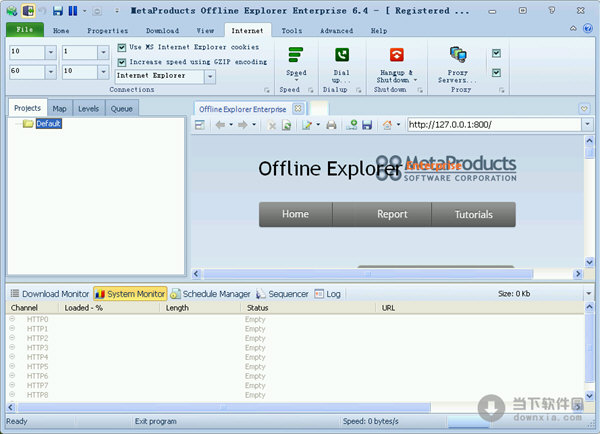Click the second quick access project icon
Image resolution: width=600 pixels, height=434 pixels.
click(28, 11)
